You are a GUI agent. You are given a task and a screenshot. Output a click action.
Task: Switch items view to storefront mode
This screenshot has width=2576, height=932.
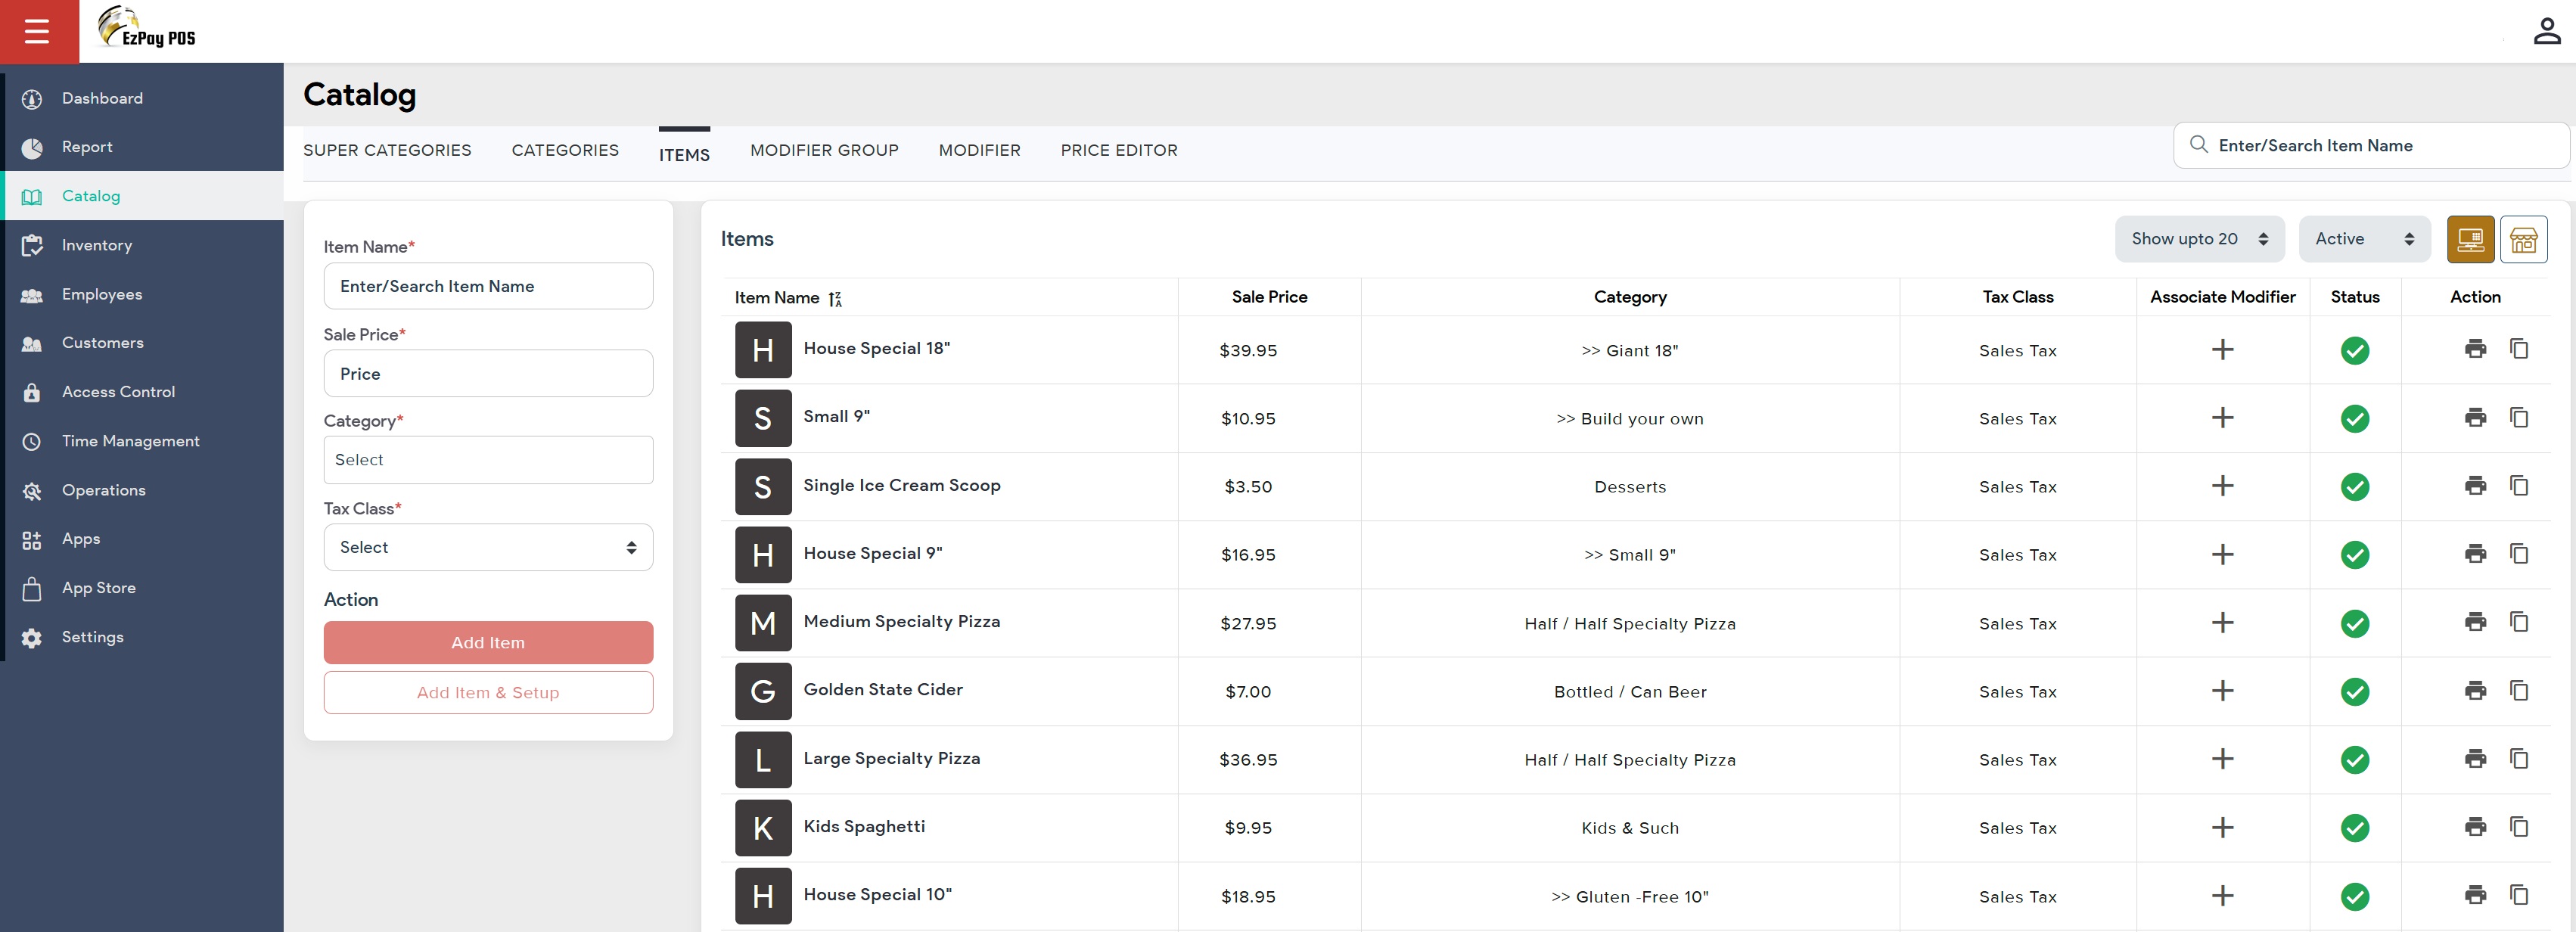pos(2525,239)
